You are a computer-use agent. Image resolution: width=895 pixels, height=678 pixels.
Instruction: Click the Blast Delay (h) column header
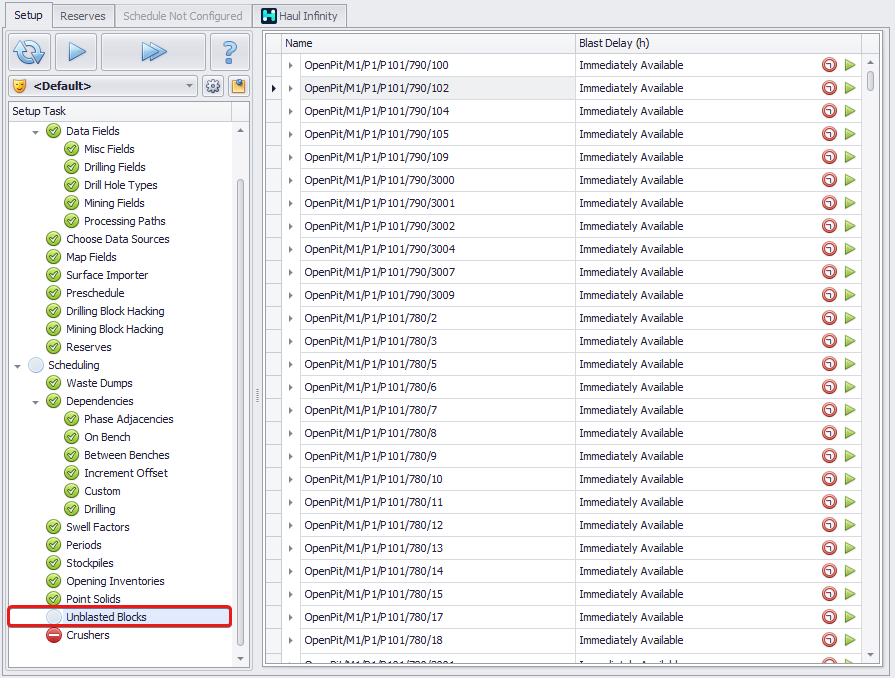point(718,43)
